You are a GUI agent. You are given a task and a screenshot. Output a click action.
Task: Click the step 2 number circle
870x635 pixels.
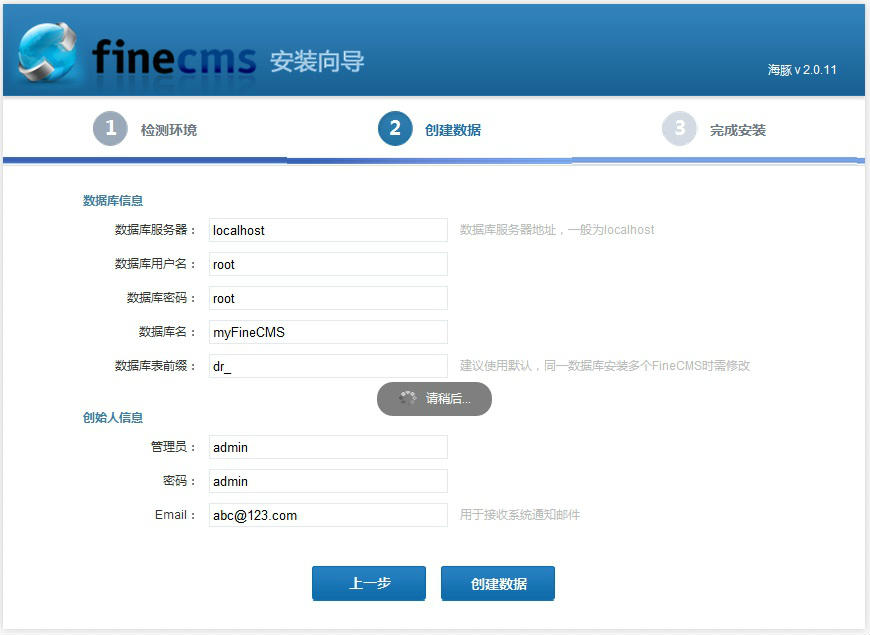click(x=395, y=128)
